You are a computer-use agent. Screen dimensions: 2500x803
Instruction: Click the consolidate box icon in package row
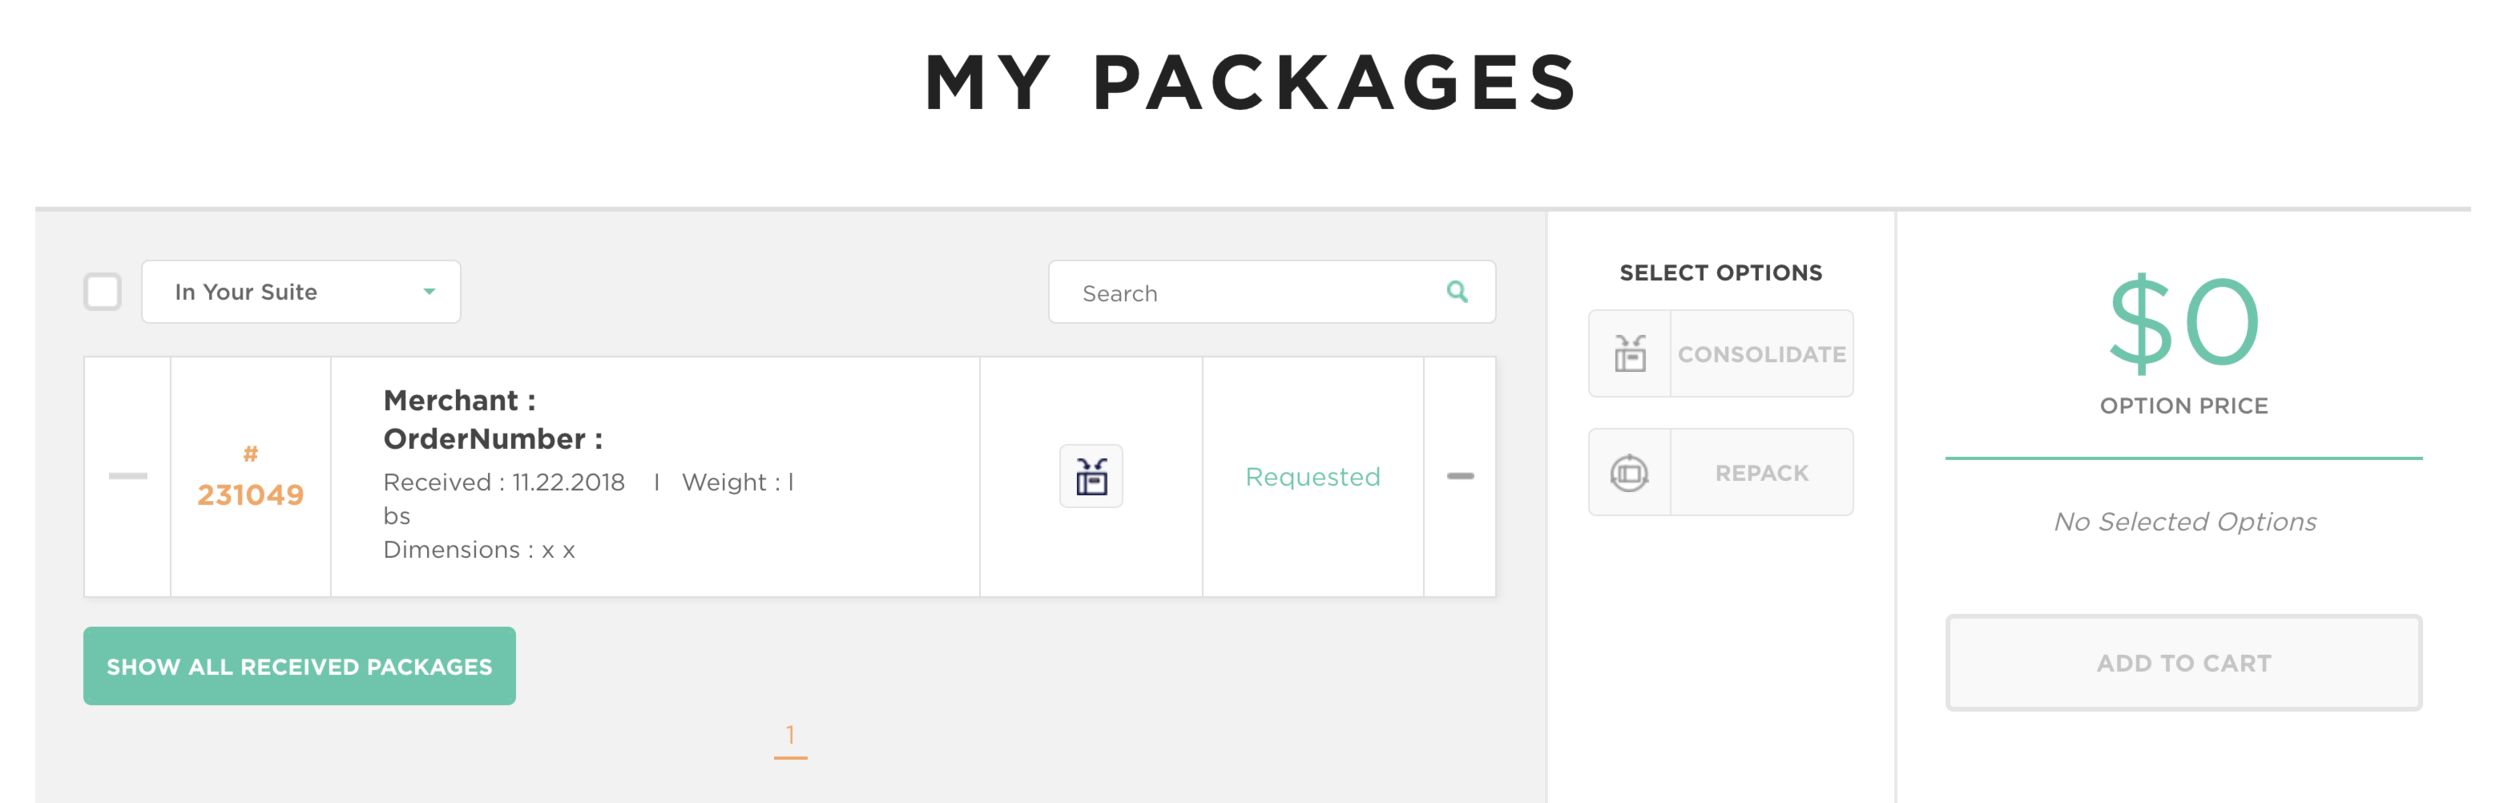[1091, 476]
